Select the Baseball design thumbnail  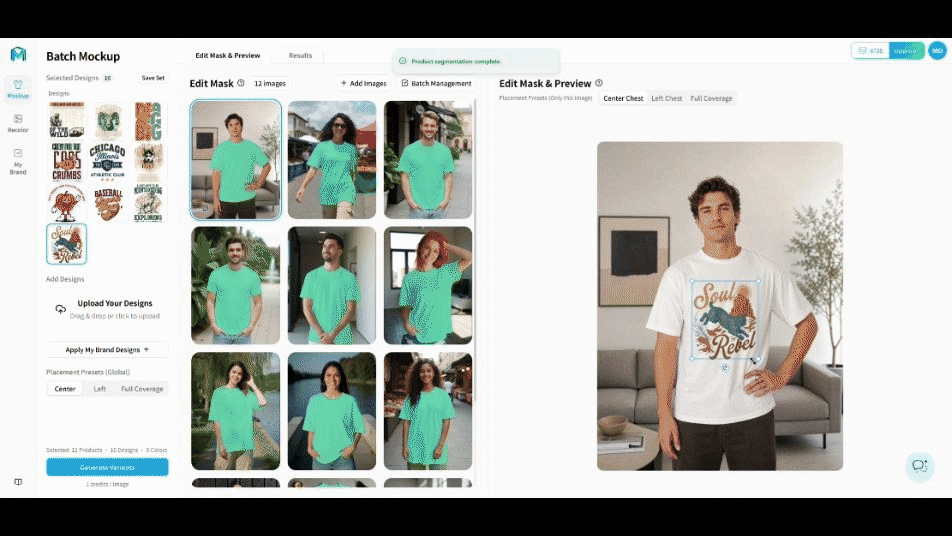click(108, 203)
